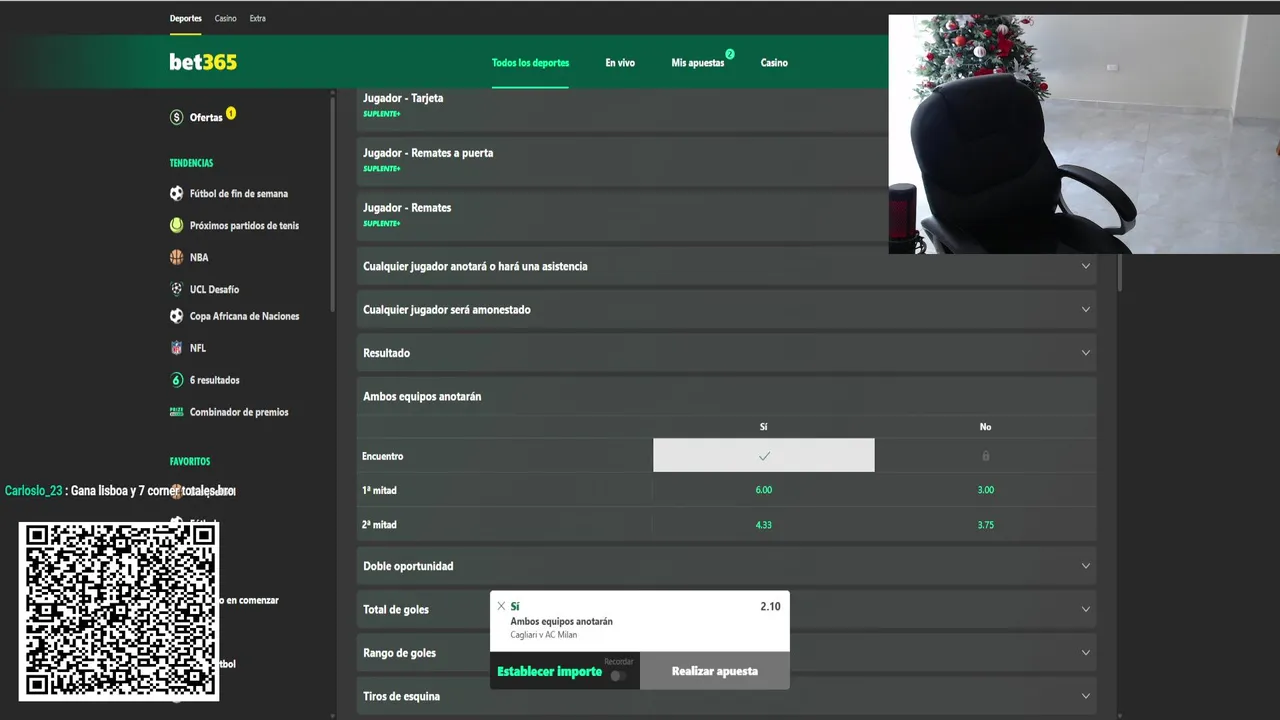This screenshot has width=1280, height=720.
Task: Select 2ª mitad Sí odds 4.33
Action: (x=764, y=525)
